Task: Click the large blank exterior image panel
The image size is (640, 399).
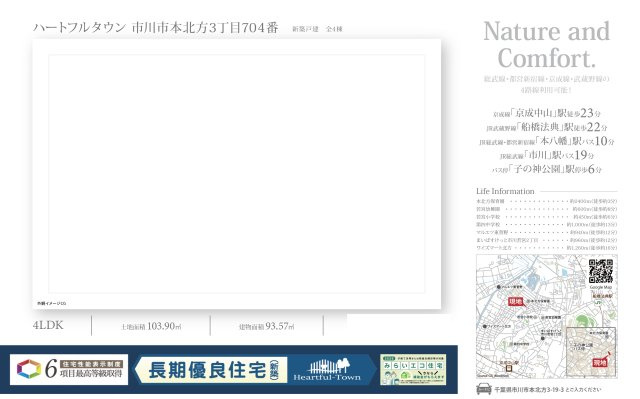Action: 237,174
